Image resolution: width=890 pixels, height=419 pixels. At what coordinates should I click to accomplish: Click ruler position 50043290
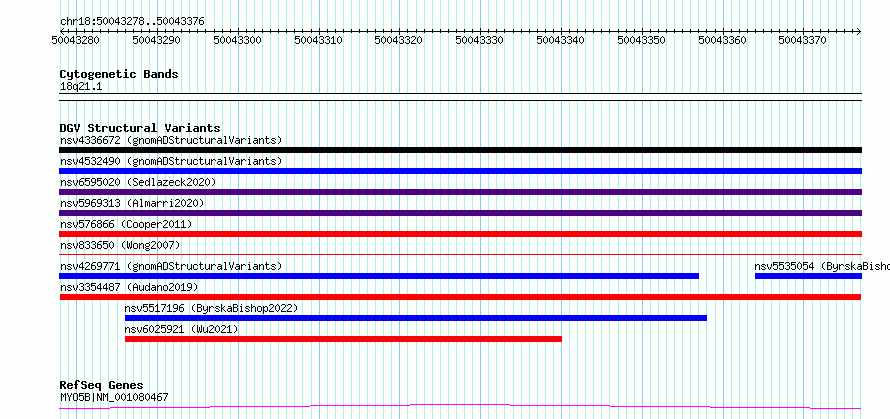[157, 40]
